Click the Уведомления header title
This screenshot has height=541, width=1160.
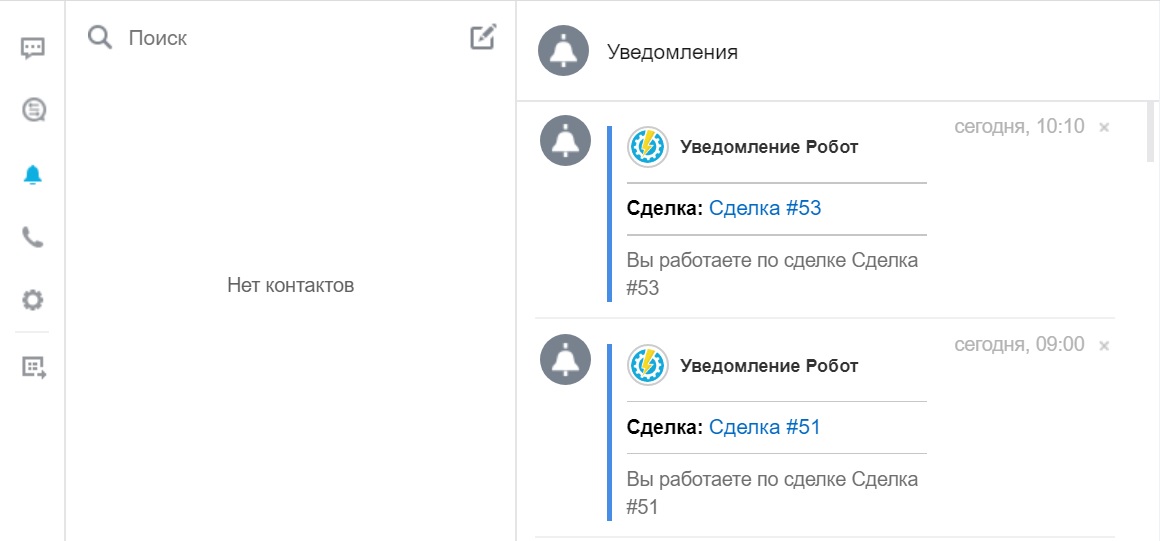pos(672,52)
